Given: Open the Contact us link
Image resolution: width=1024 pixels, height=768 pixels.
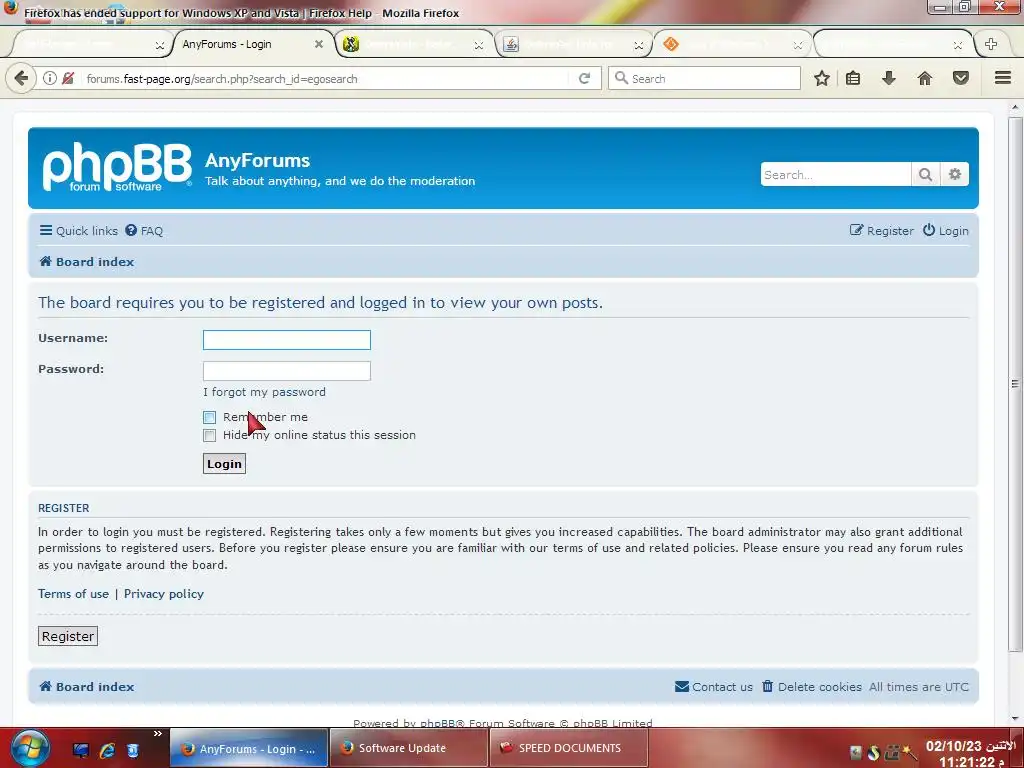Looking at the screenshot, I should [714, 687].
